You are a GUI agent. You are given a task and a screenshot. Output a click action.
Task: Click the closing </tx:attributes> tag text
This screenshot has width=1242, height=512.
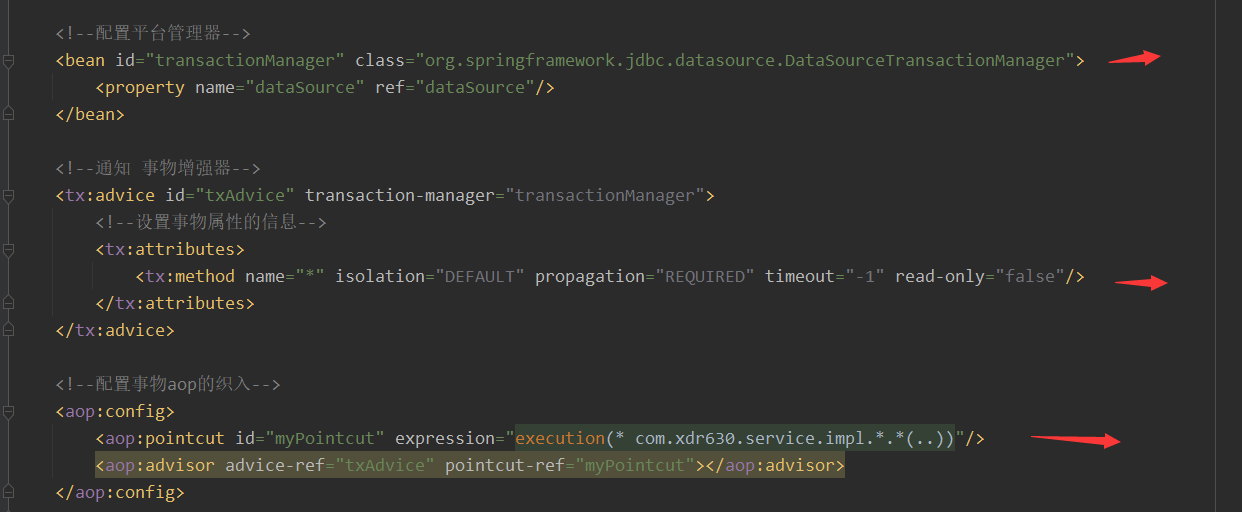click(x=175, y=304)
